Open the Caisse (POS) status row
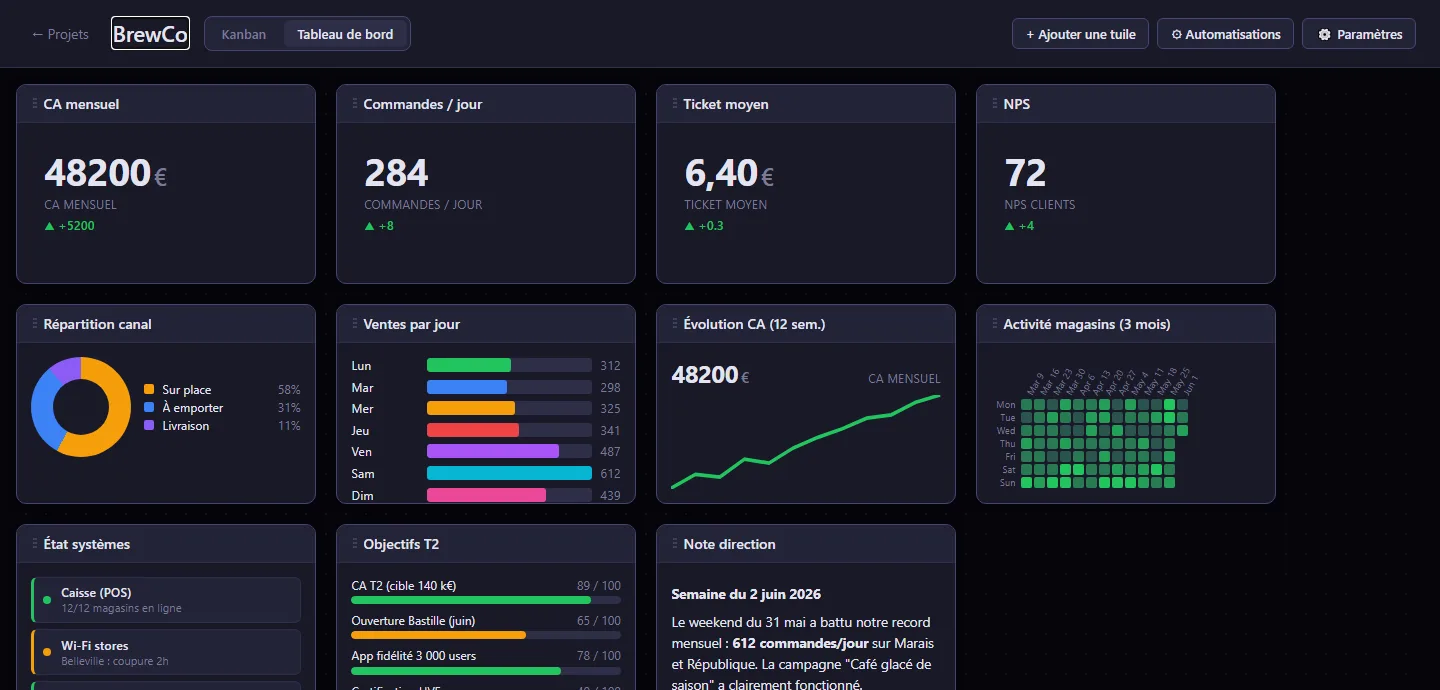Image resolution: width=1440 pixels, height=690 pixels. tap(166, 600)
